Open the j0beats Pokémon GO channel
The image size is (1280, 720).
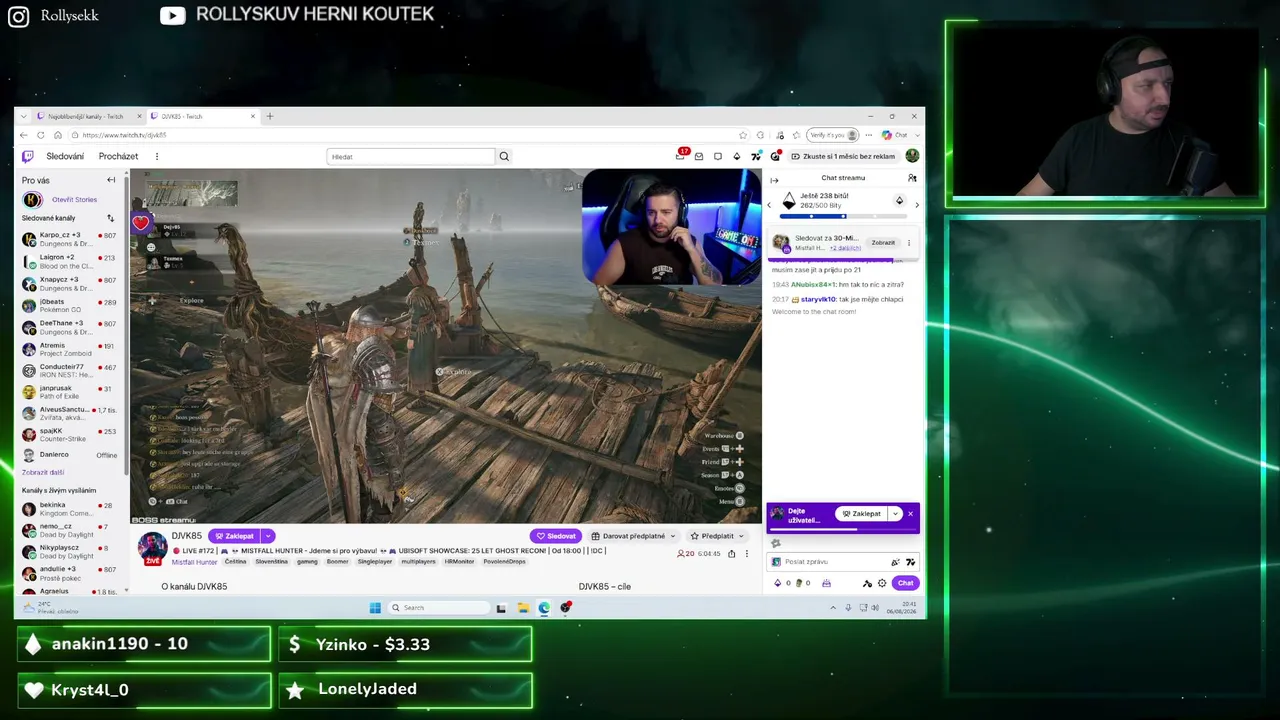pyautogui.click(x=70, y=305)
